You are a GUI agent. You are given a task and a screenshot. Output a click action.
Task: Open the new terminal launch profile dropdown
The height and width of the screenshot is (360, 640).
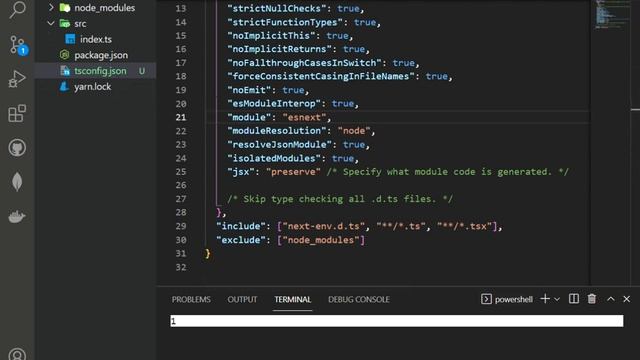pos(557,299)
